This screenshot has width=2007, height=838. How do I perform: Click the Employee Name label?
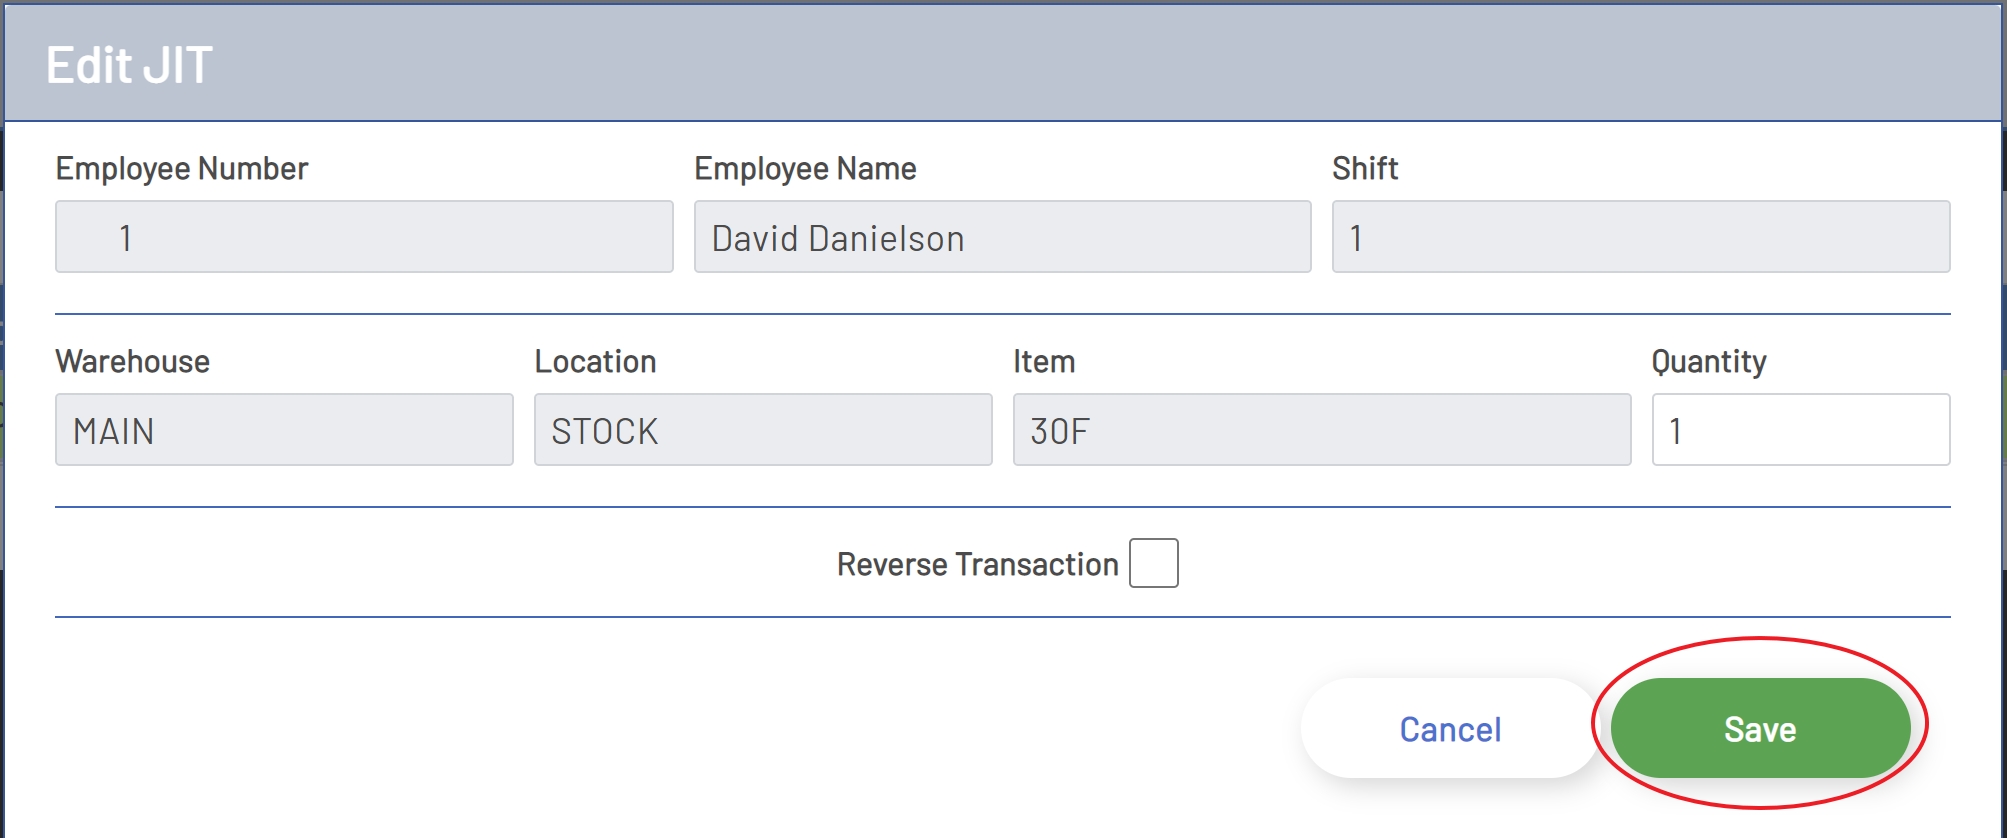pos(805,168)
